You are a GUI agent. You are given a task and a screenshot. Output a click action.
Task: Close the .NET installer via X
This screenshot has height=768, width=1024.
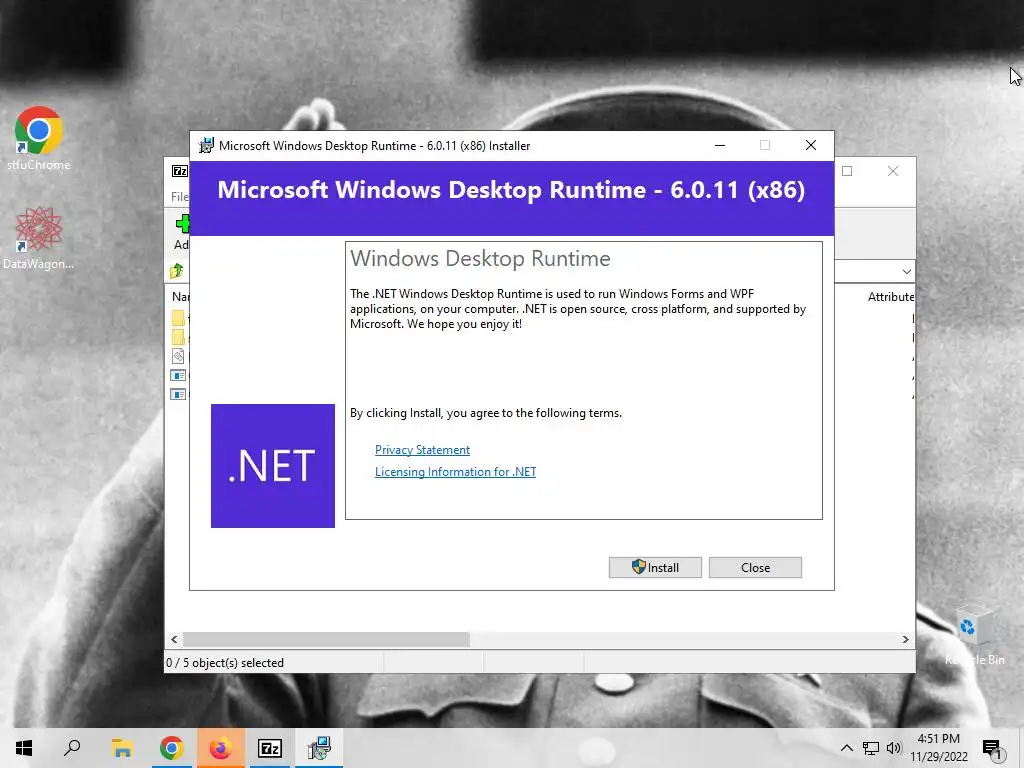coord(810,146)
